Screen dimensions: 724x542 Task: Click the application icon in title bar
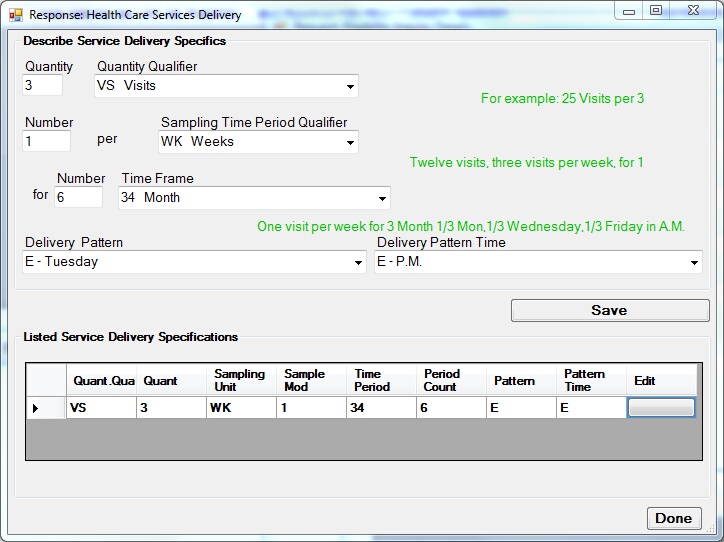pos(15,15)
